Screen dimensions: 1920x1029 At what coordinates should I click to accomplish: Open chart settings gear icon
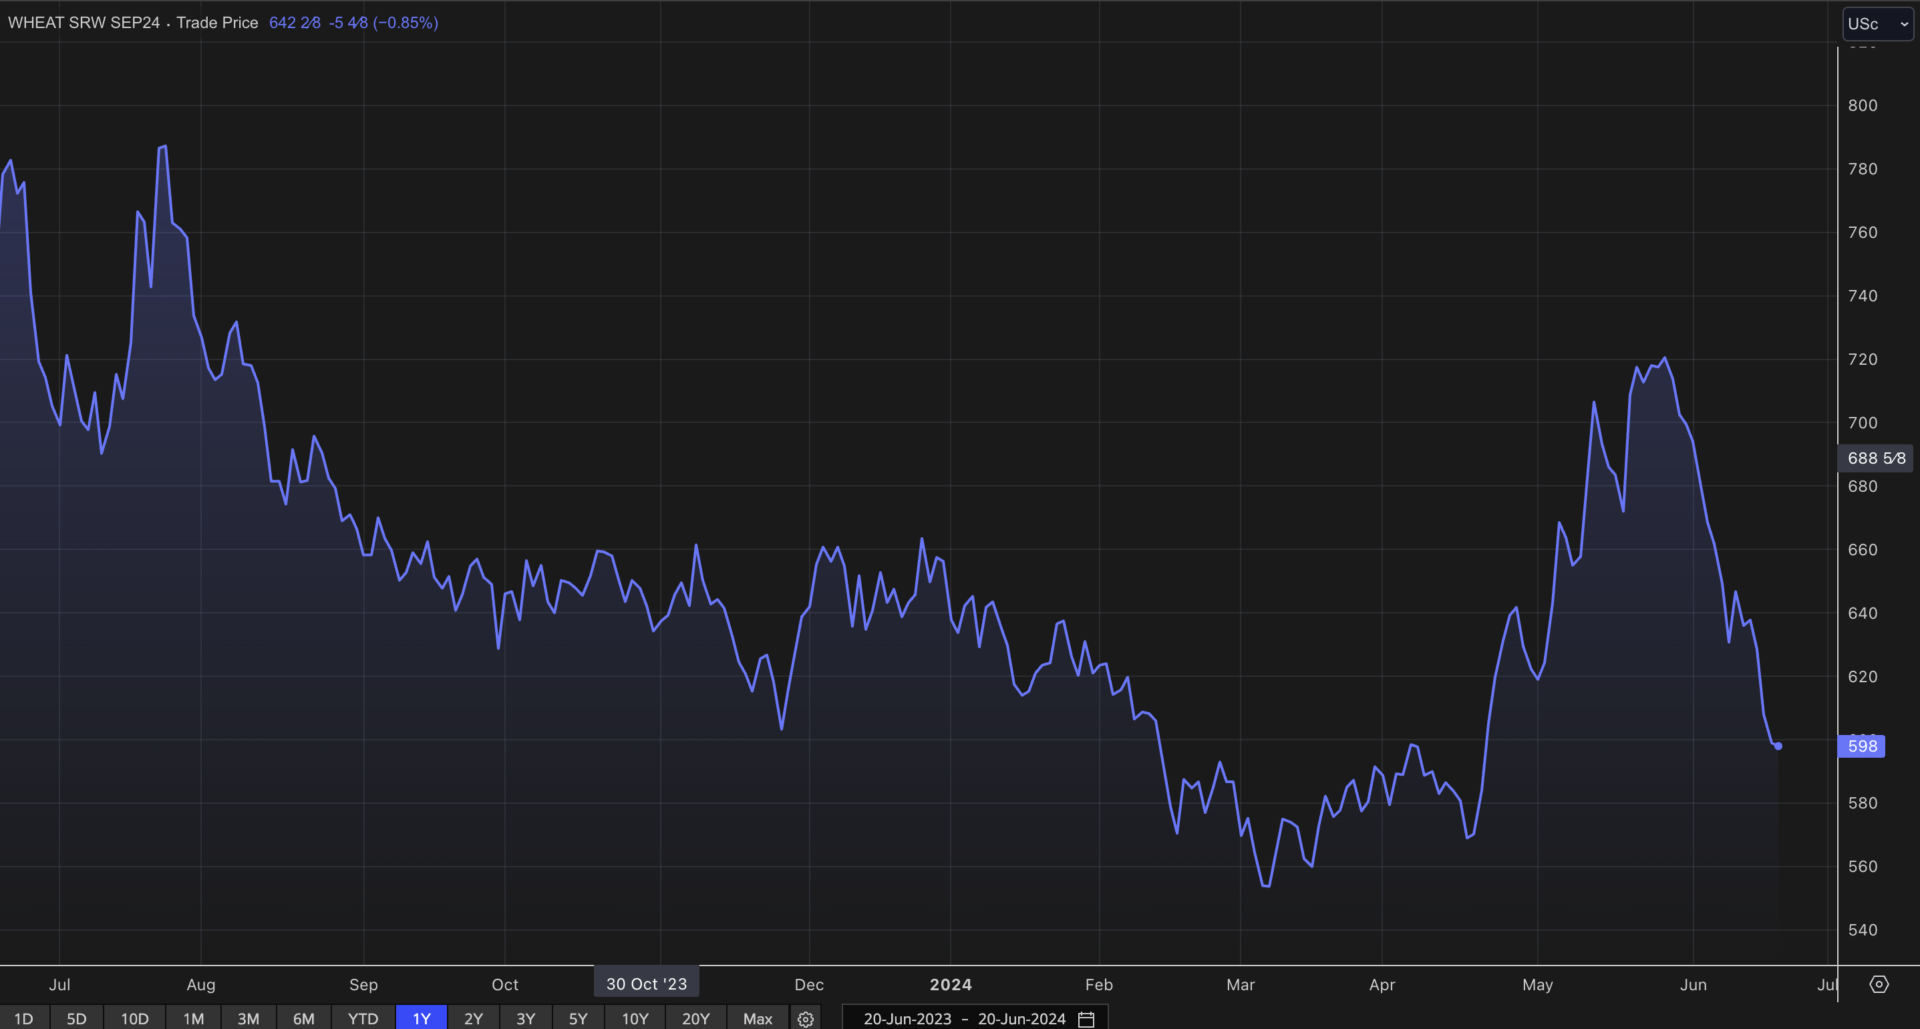(805, 1018)
